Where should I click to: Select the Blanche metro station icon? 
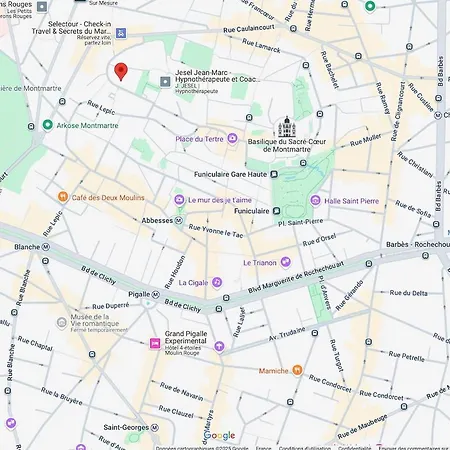click(46, 247)
